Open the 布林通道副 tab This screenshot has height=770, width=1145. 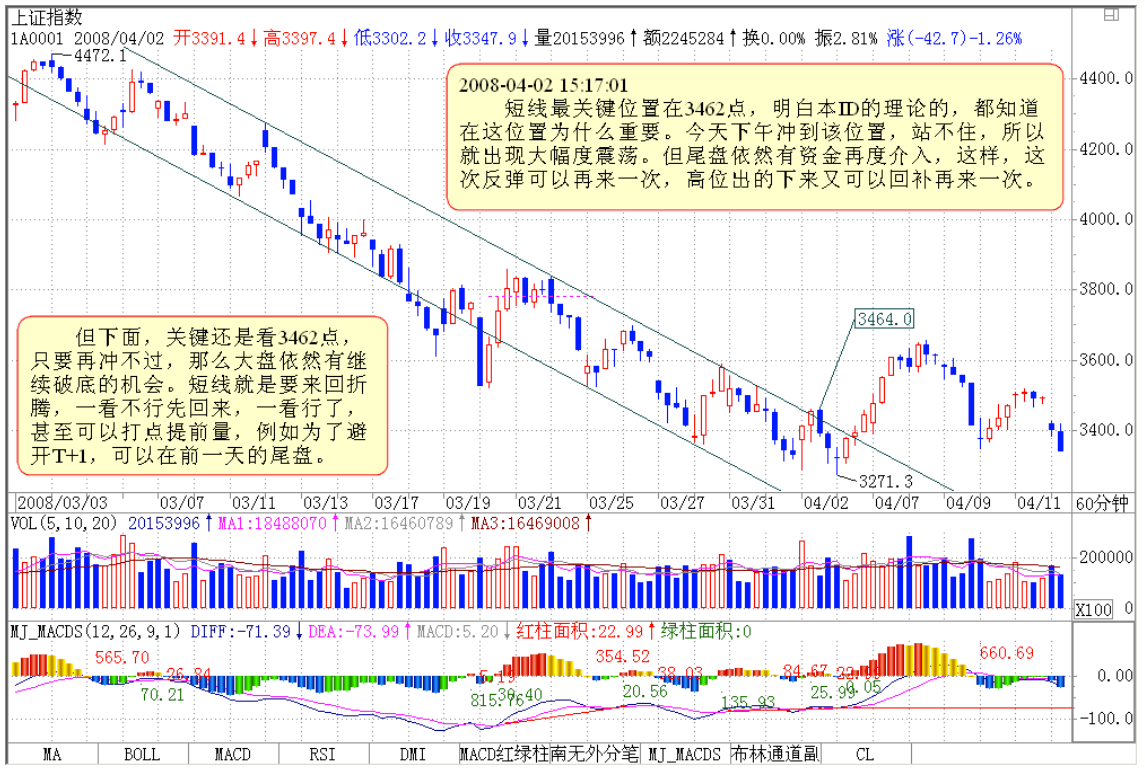775,755
